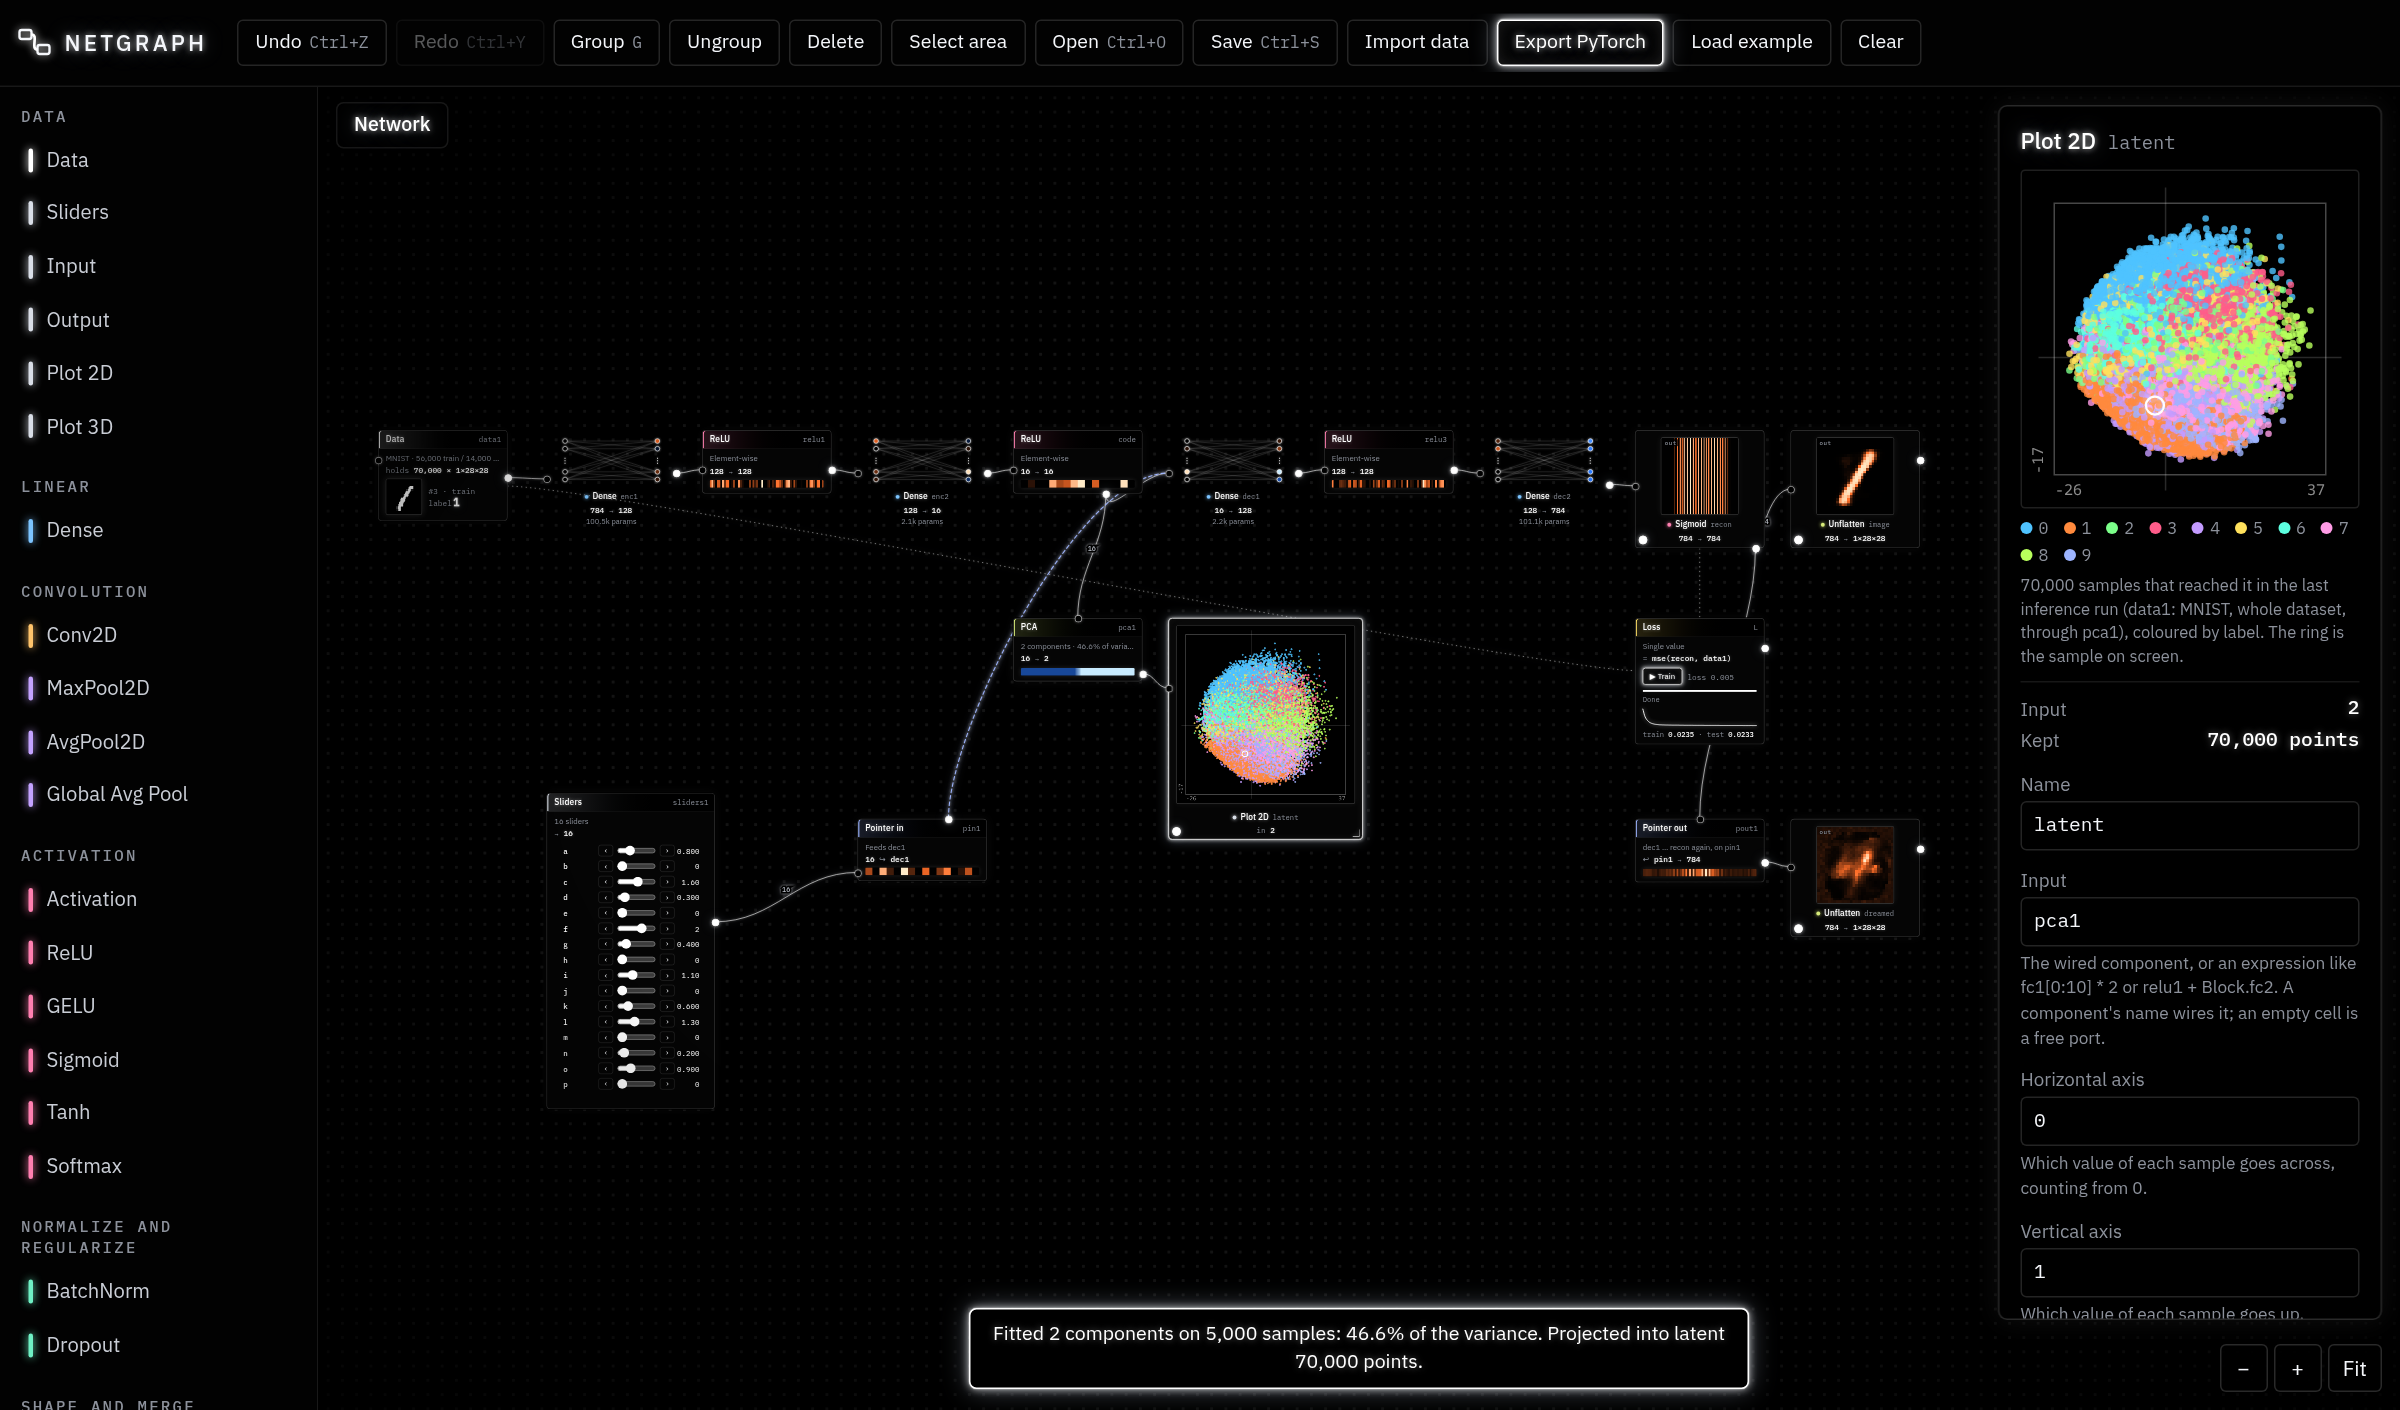
Task: Click slider f in the Sliders node
Action: pos(636,929)
